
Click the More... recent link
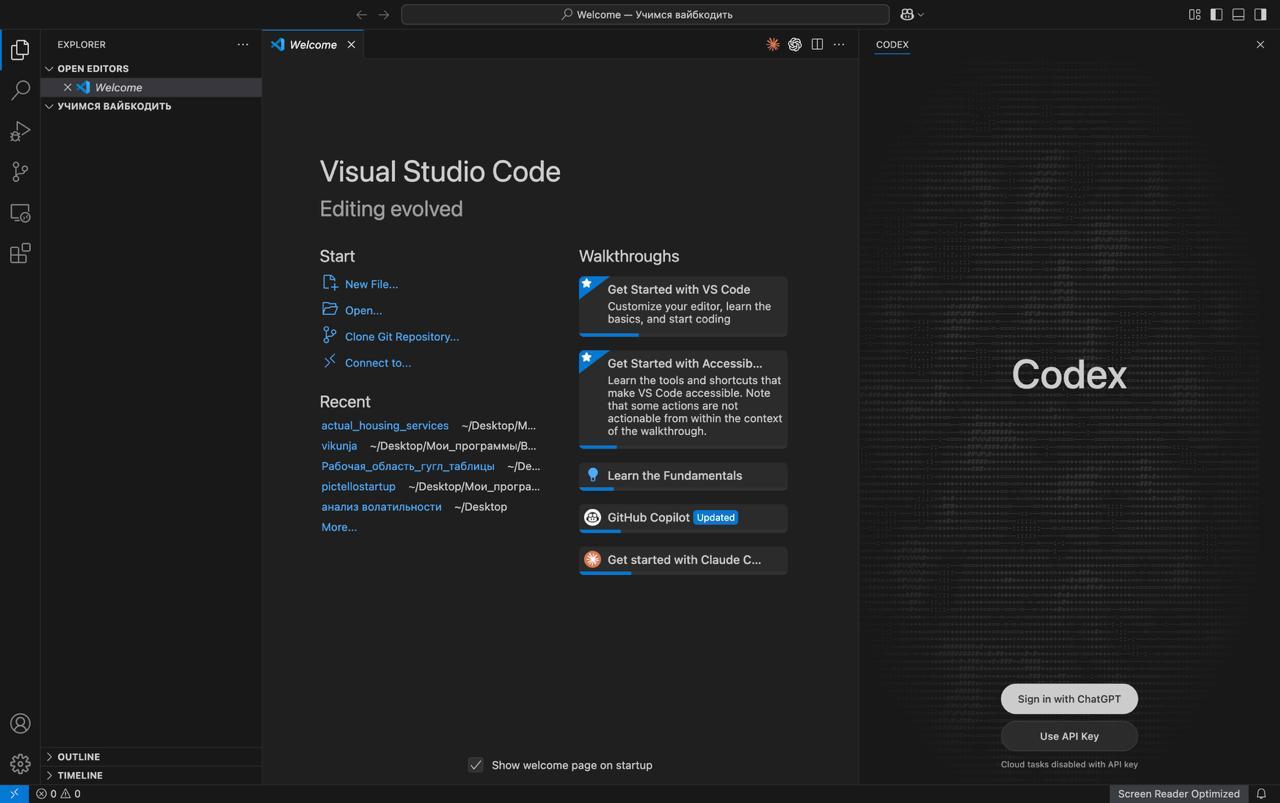tap(339, 527)
